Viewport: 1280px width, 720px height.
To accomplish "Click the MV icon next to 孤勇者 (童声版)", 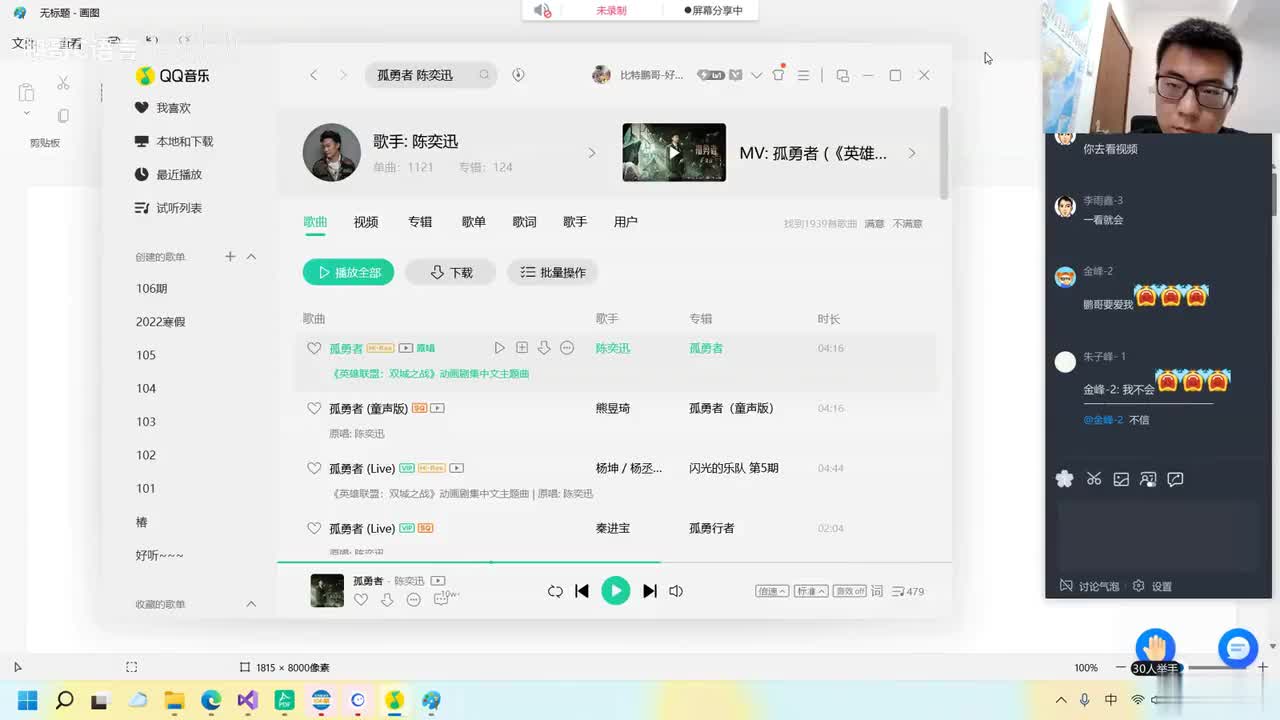I will [437, 408].
